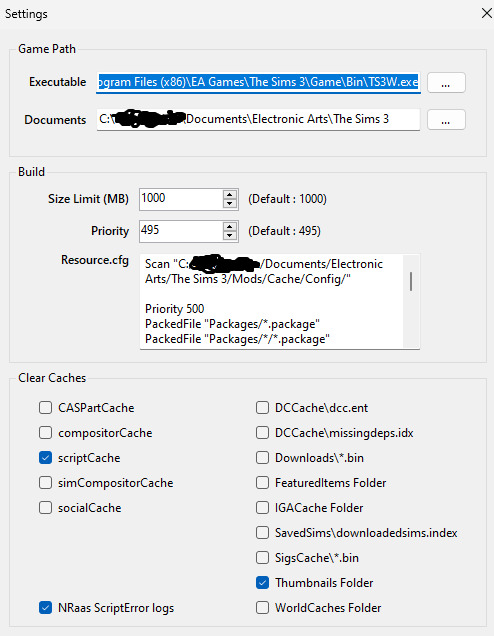
Task: Click inside the Resource.cfg text area
Action: point(272,301)
